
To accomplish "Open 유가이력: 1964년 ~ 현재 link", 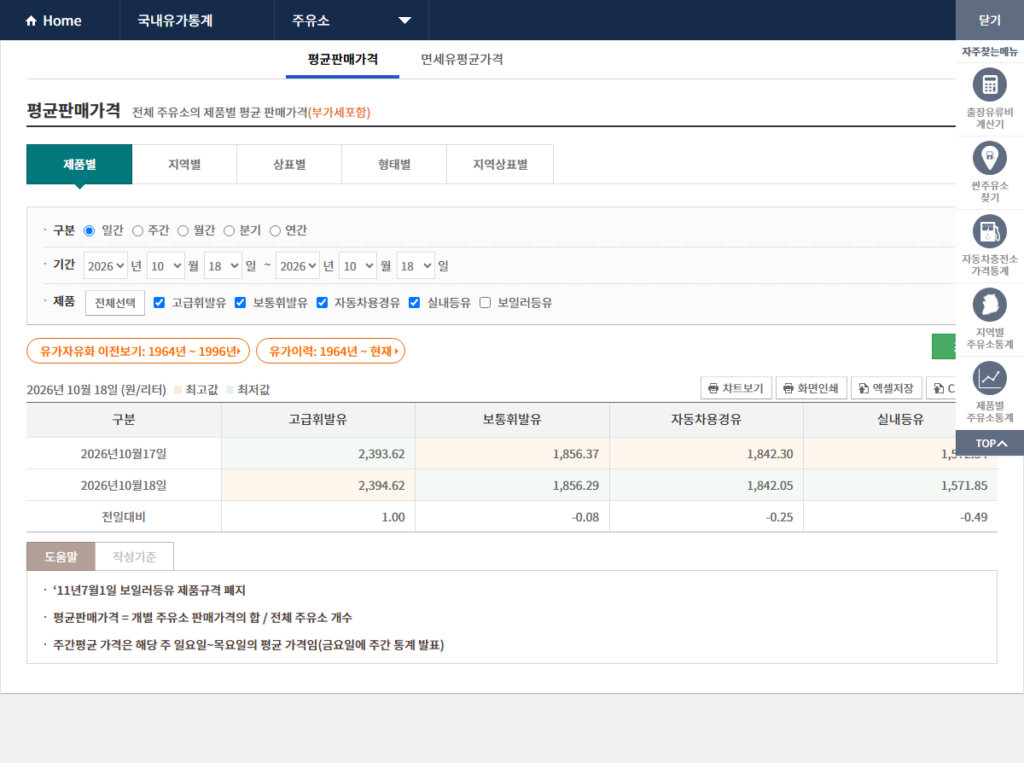I will pyautogui.click(x=331, y=351).
